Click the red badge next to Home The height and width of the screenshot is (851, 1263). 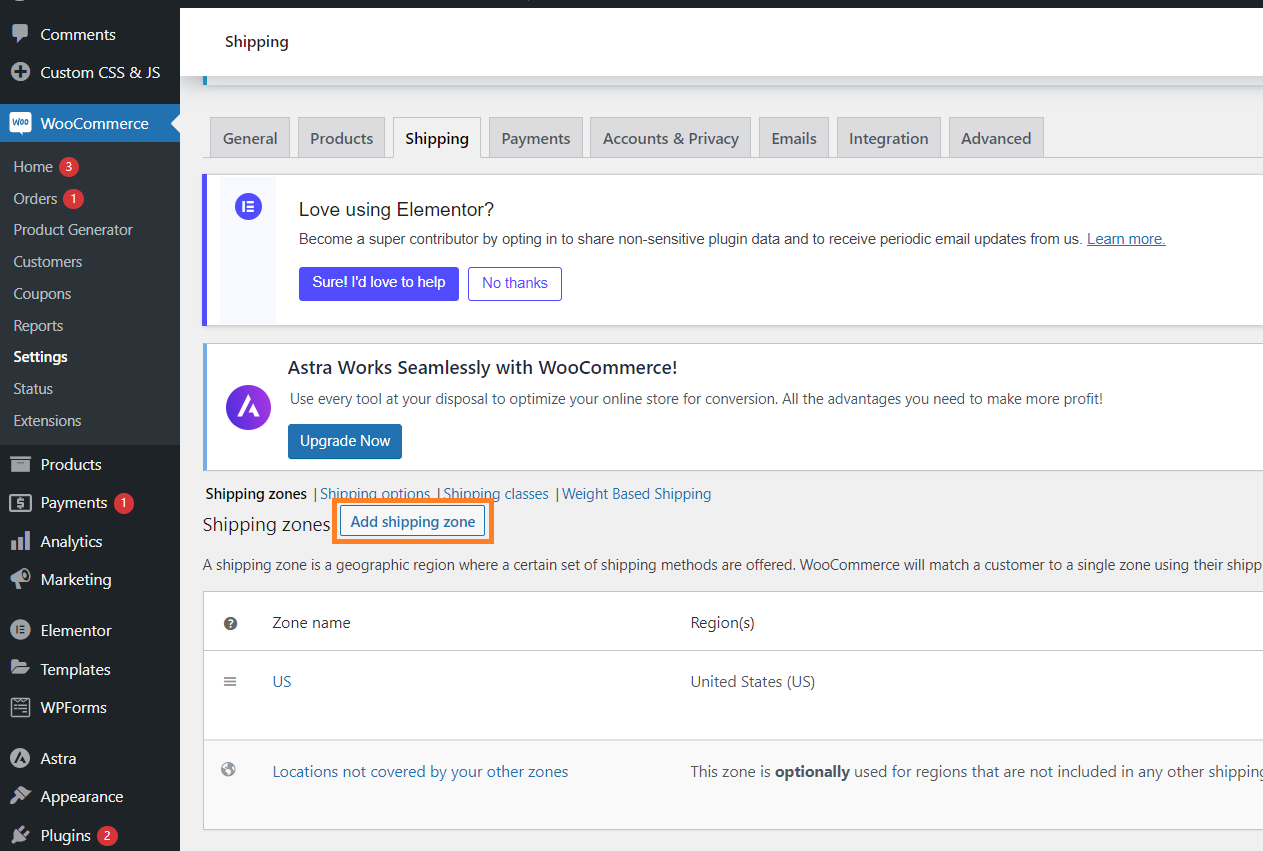pos(68,167)
